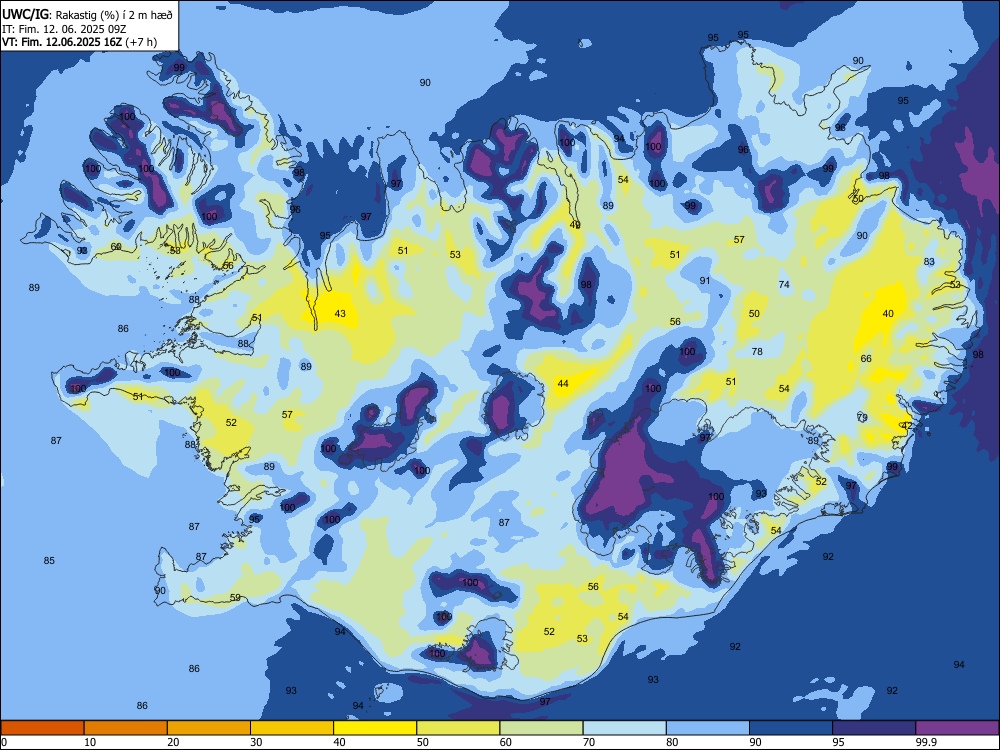Click the humidity value '43' on the map
This screenshot has width=1000, height=750.
340,313
